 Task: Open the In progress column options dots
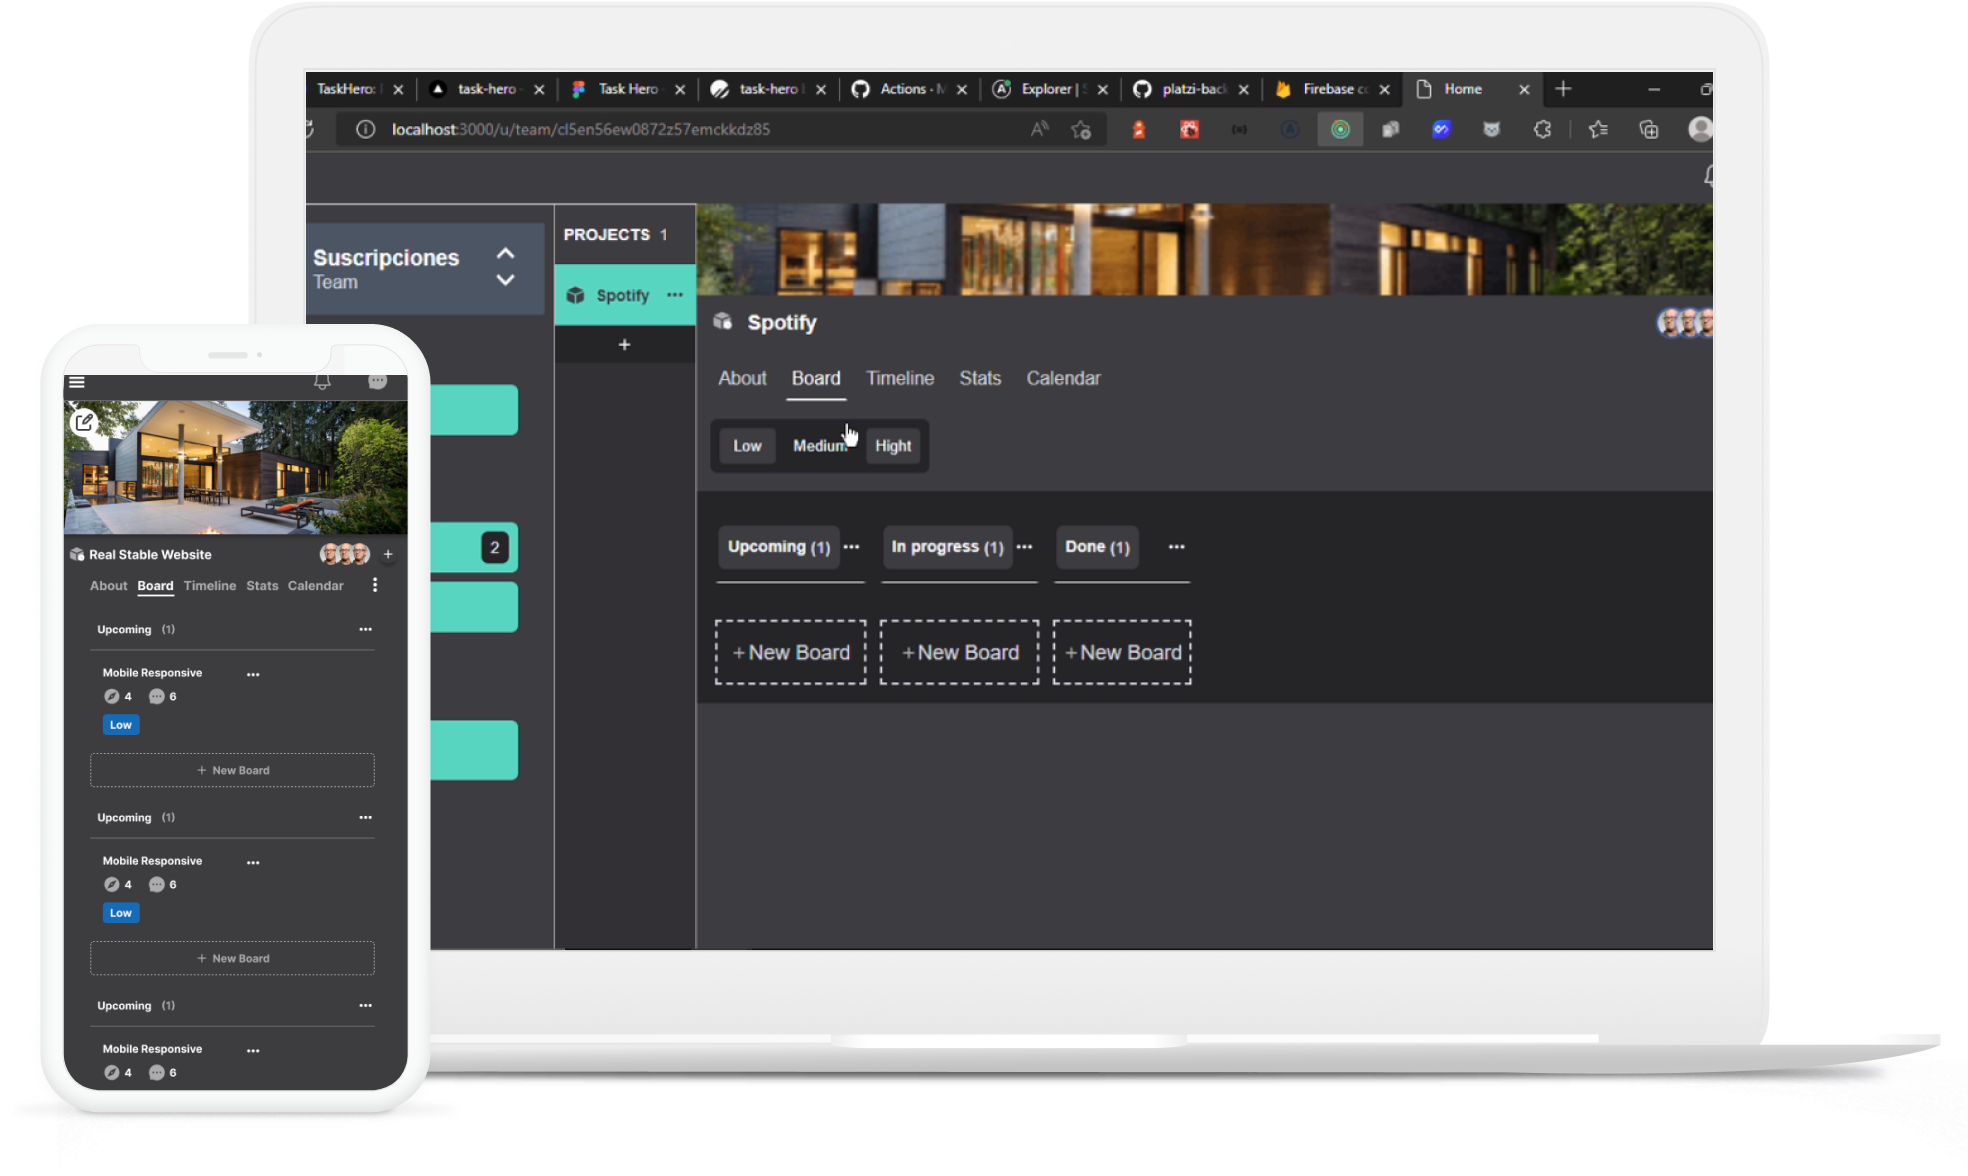1025,547
